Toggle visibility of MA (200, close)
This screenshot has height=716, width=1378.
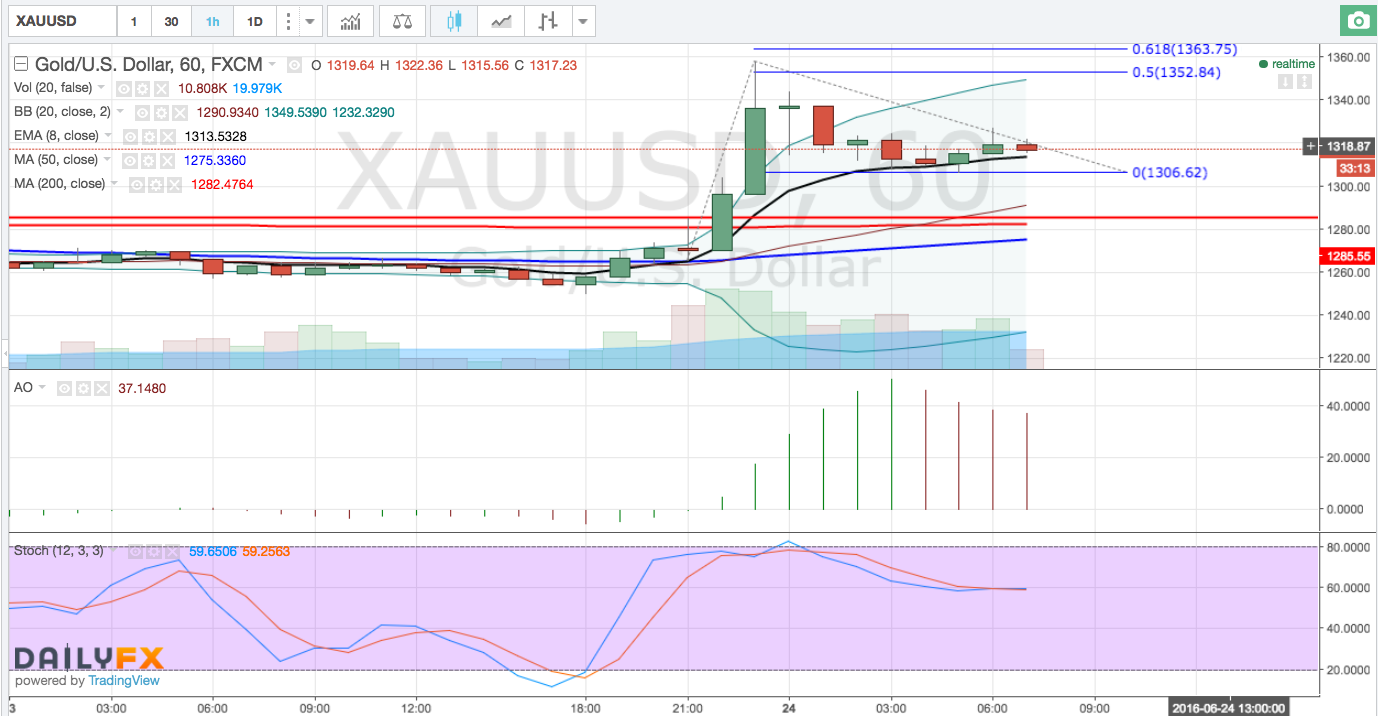[x=134, y=184]
